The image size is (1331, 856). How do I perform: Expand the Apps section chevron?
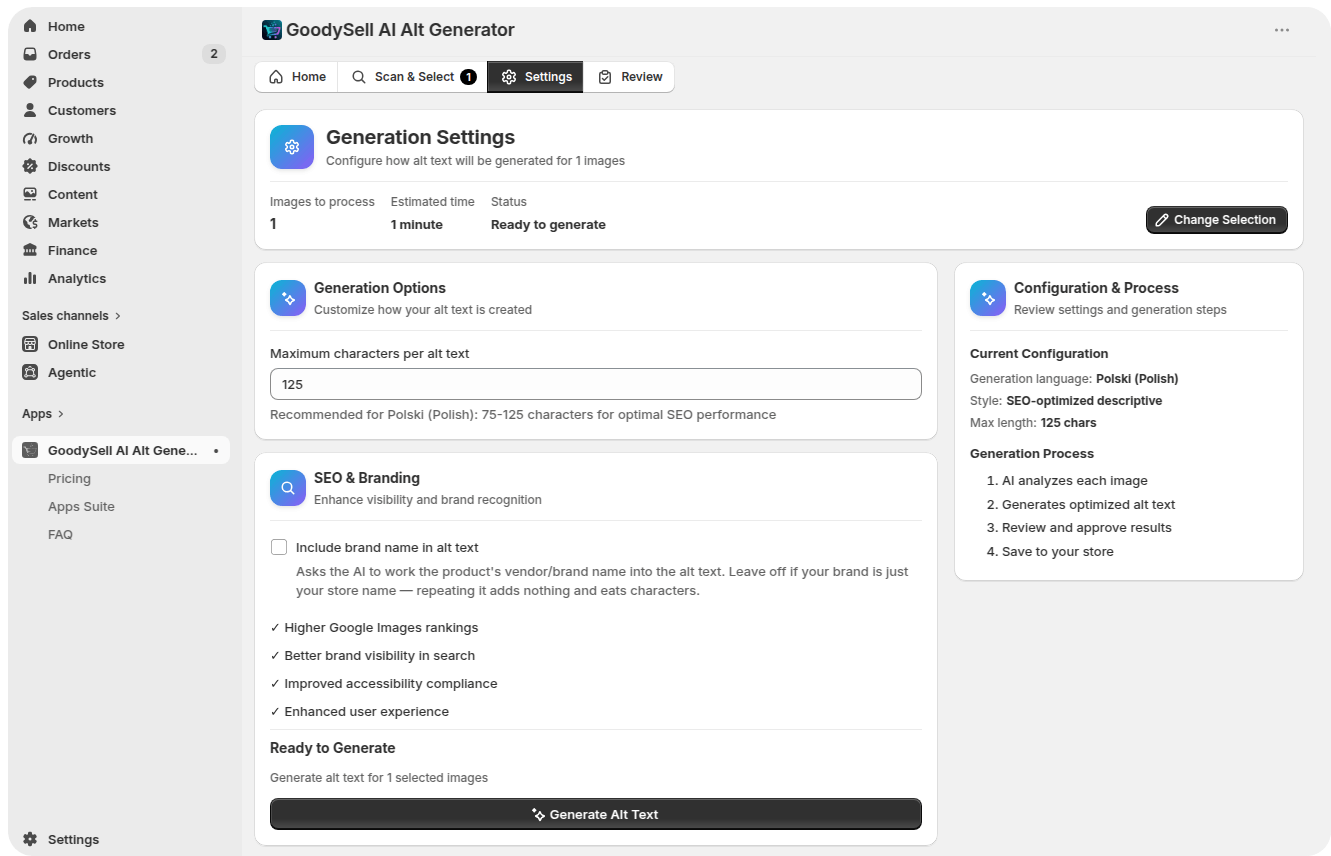tap(60, 413)
